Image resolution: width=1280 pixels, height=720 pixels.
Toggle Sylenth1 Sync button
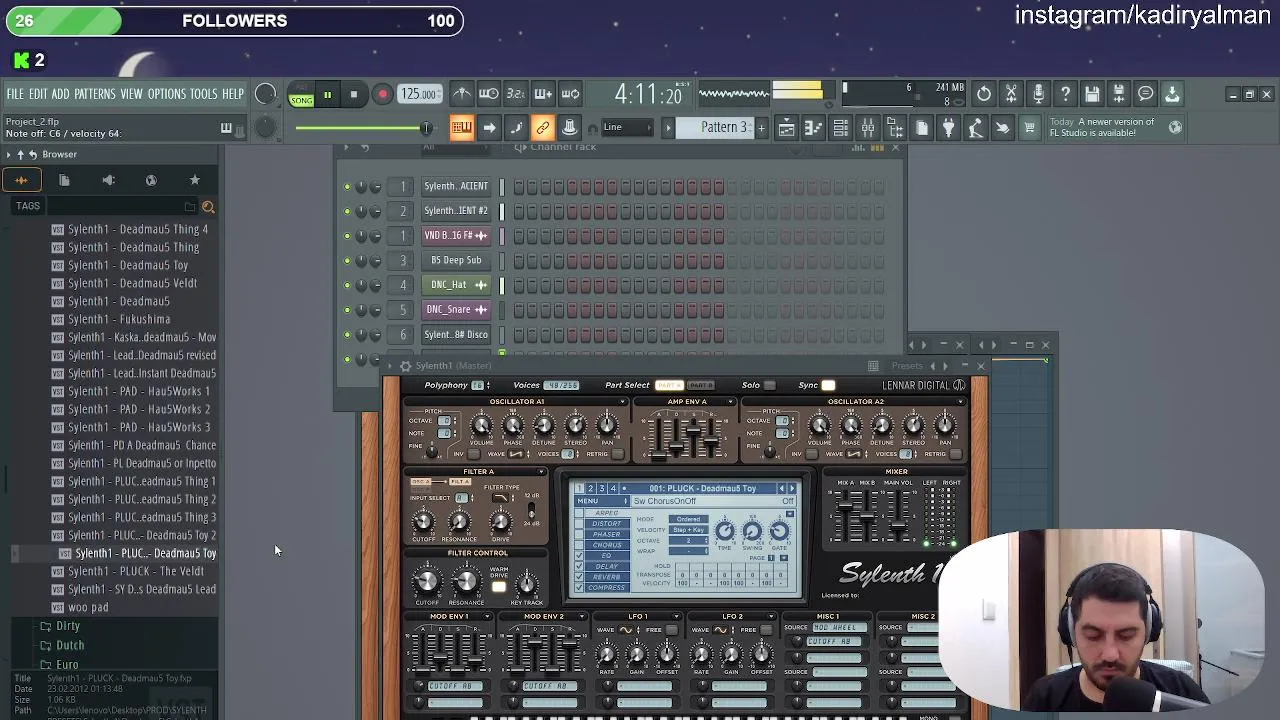828,385
